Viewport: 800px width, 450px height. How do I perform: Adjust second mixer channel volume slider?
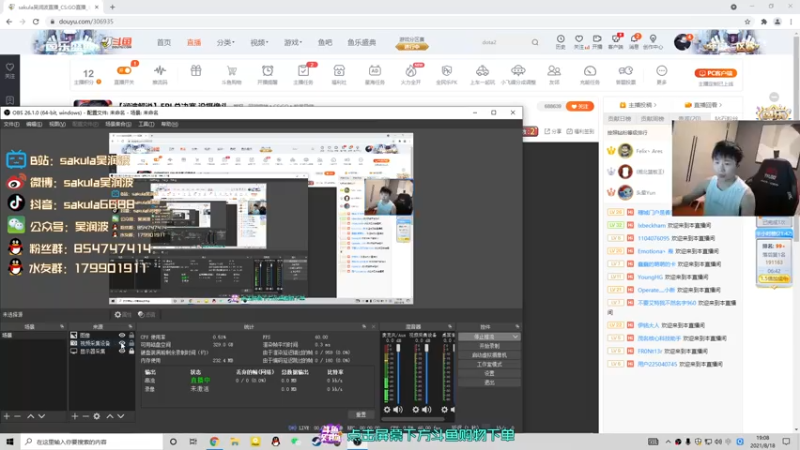pyautogui.click(x=427, y=372)
